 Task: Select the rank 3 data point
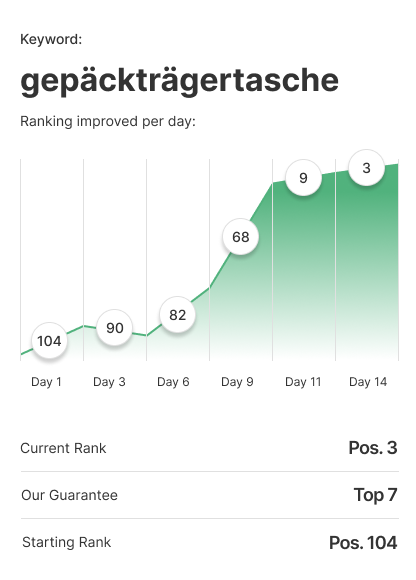click(366, 168)
